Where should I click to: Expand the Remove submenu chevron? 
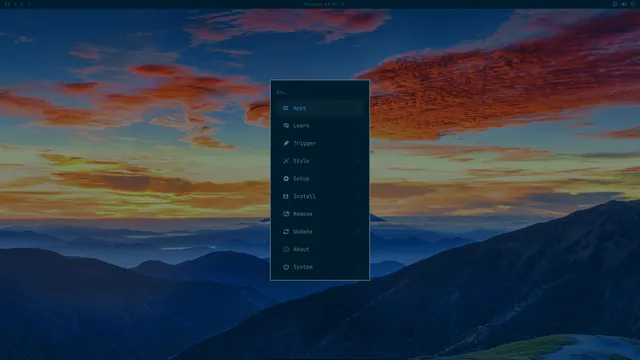click(358, 214)
